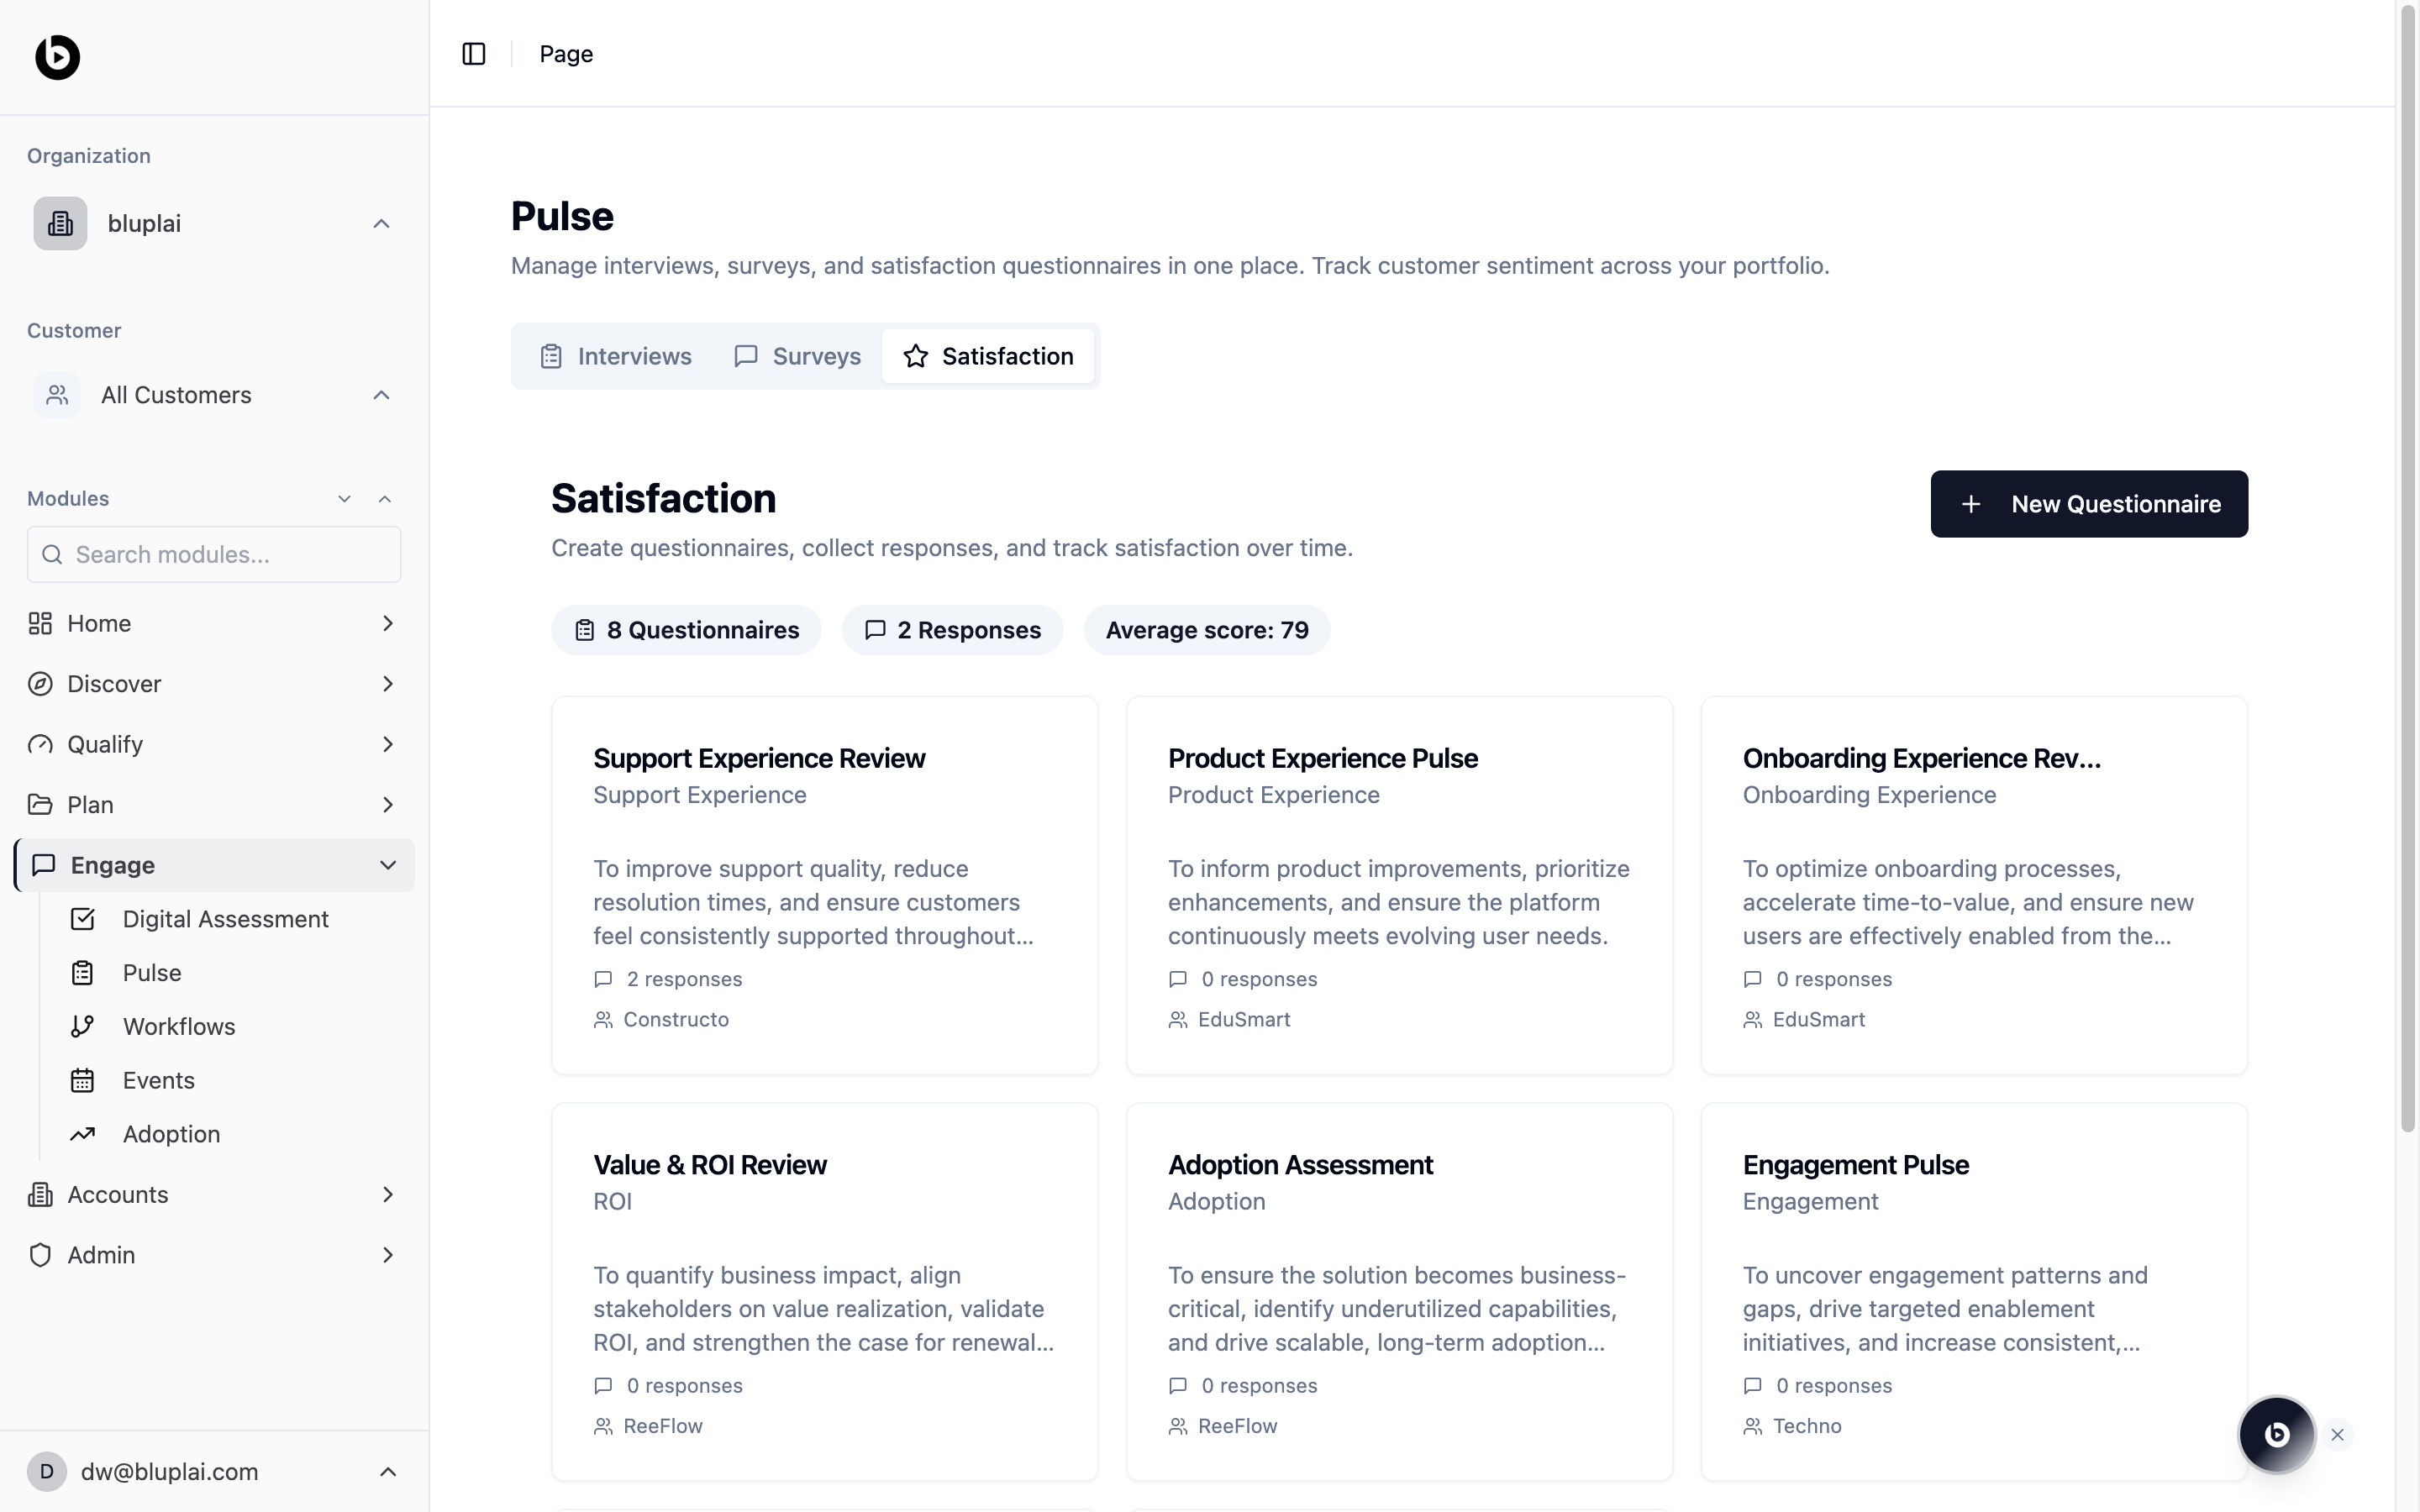This screenshot has height=1512, width=2420.
Task: Open the Events module
Action: [158, 1080]
